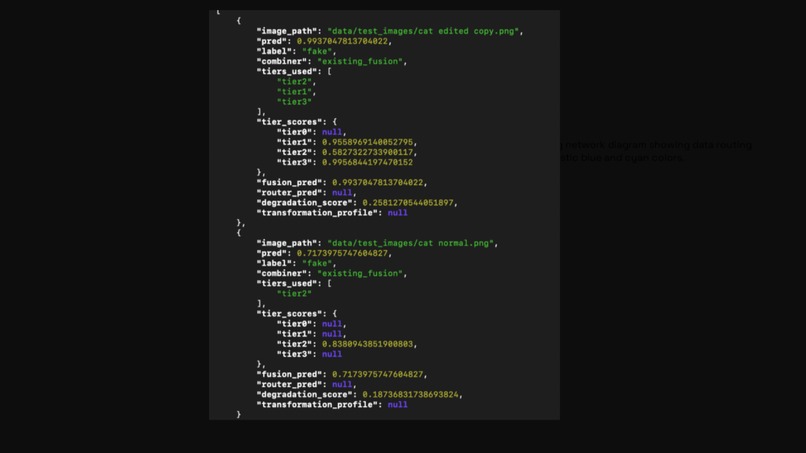
Task: Click degradation_score value 0.18736831738693824
Action: (410, 394)
